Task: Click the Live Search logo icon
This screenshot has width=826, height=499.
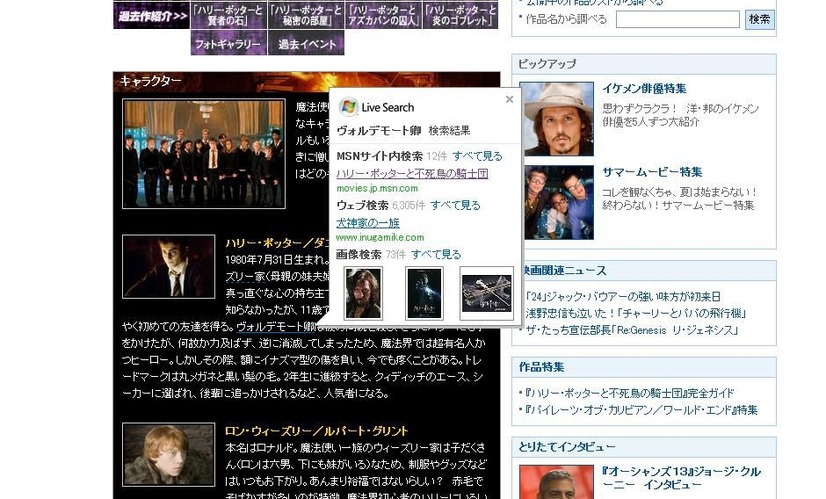Action: coord(348,107)
